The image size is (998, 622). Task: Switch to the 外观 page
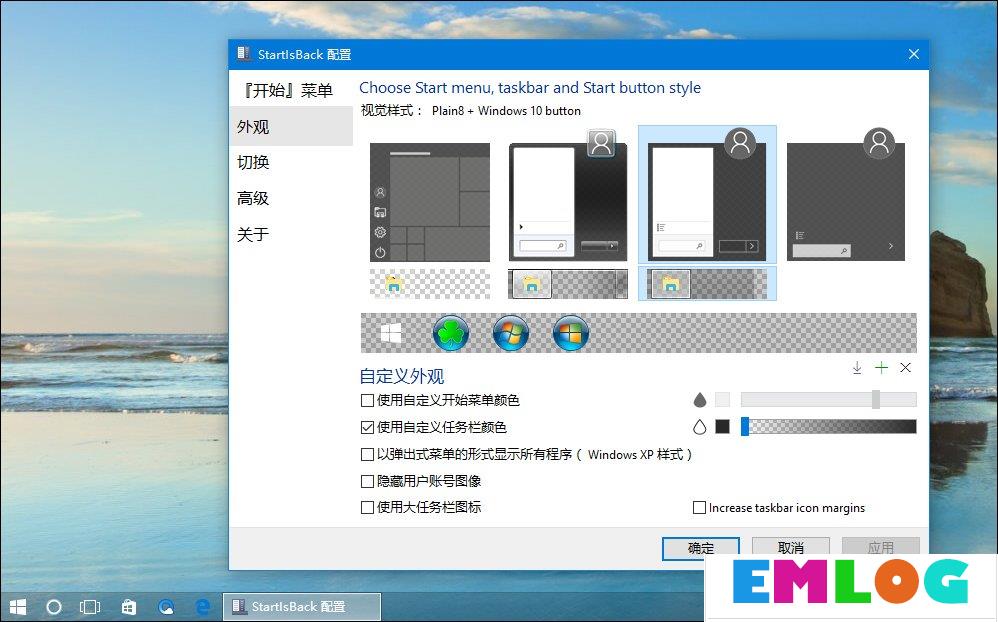tap(290, 127)
